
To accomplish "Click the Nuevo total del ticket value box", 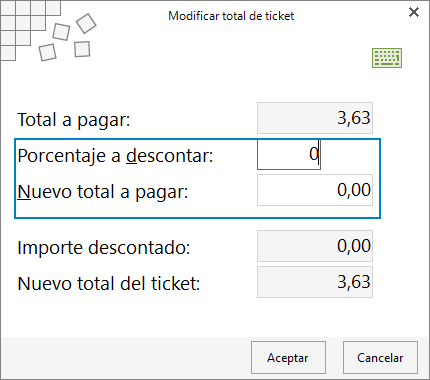I will (x=315, y=282).
